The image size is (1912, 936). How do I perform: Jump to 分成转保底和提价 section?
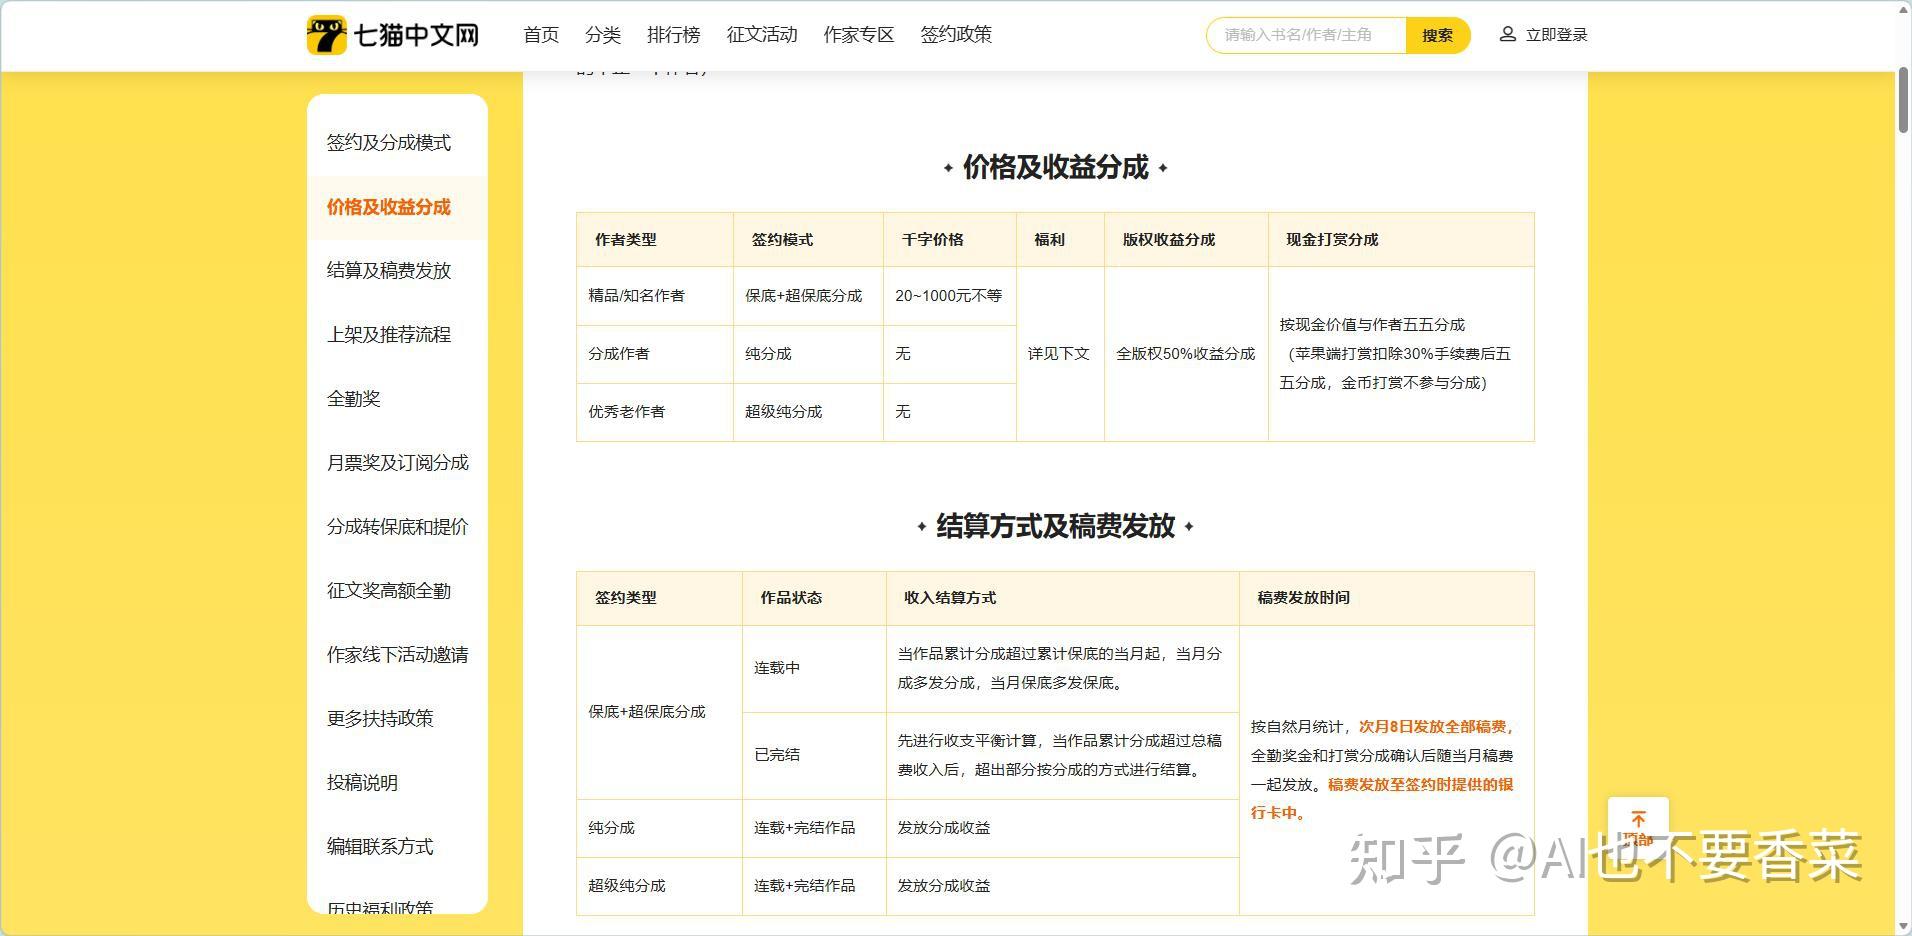pyautogui.click(x=398, y=527)
